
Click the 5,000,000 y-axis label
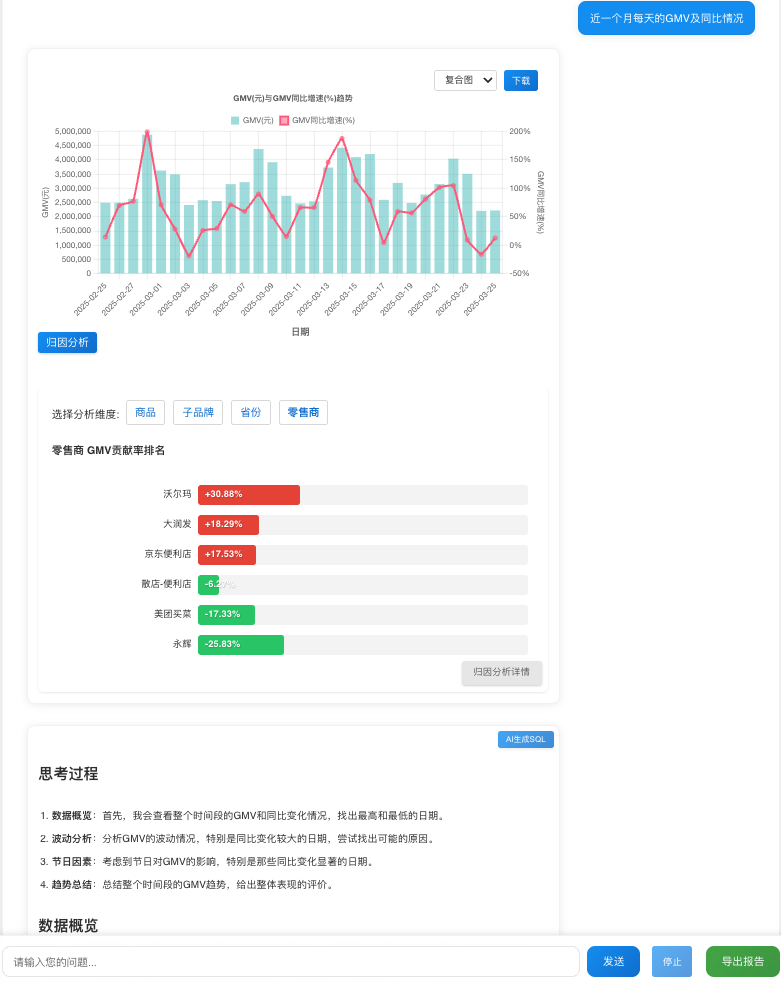[x=73, y=132]
